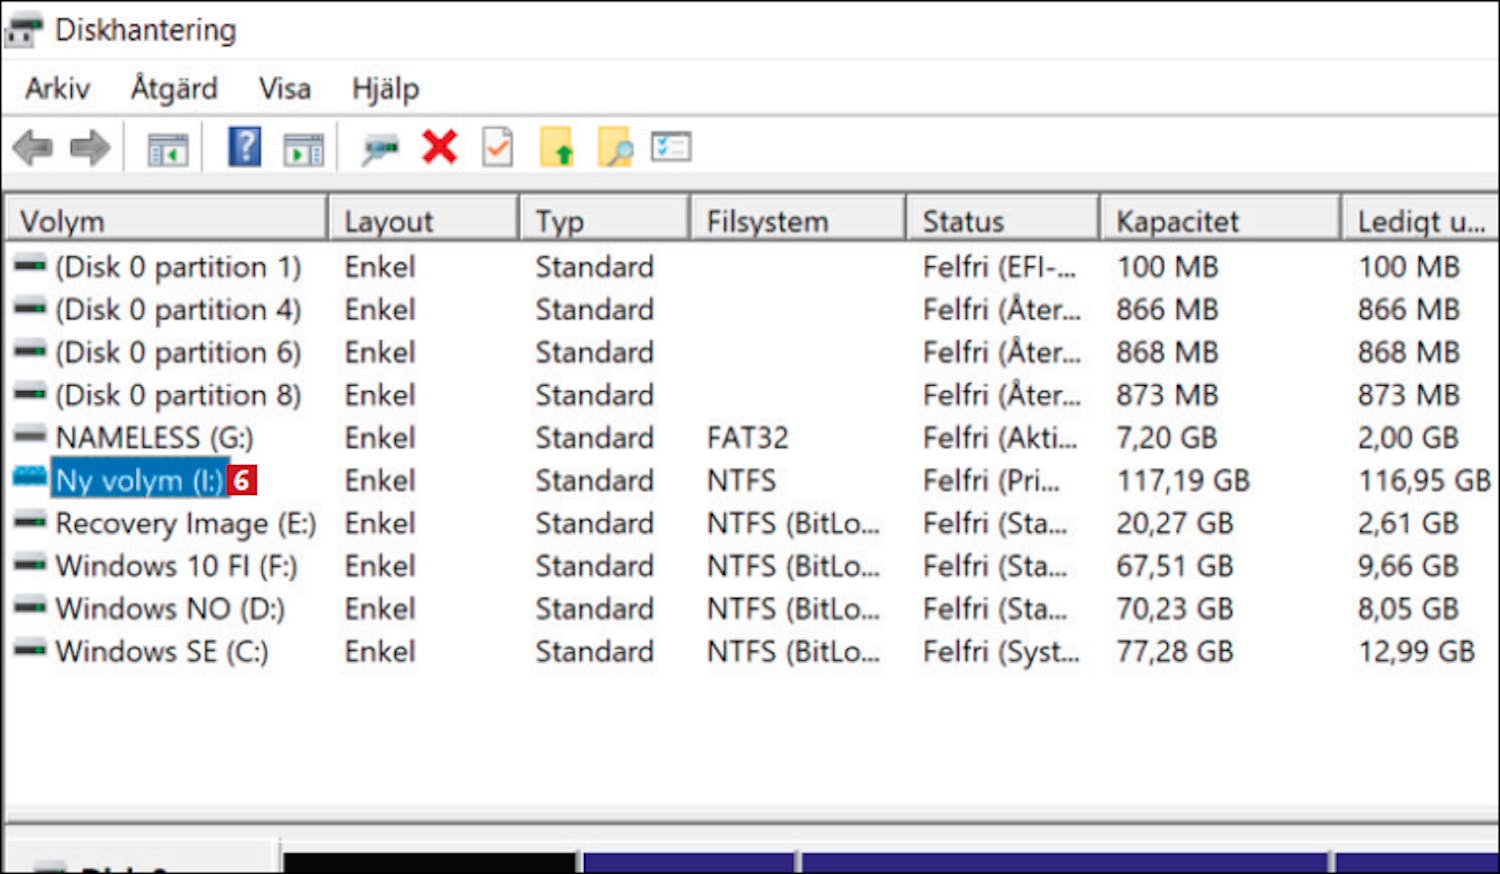Open the Åtgärd menu
Image resolution: width=1500 pixels, height=874 pixels.
(x=174, y=89)
